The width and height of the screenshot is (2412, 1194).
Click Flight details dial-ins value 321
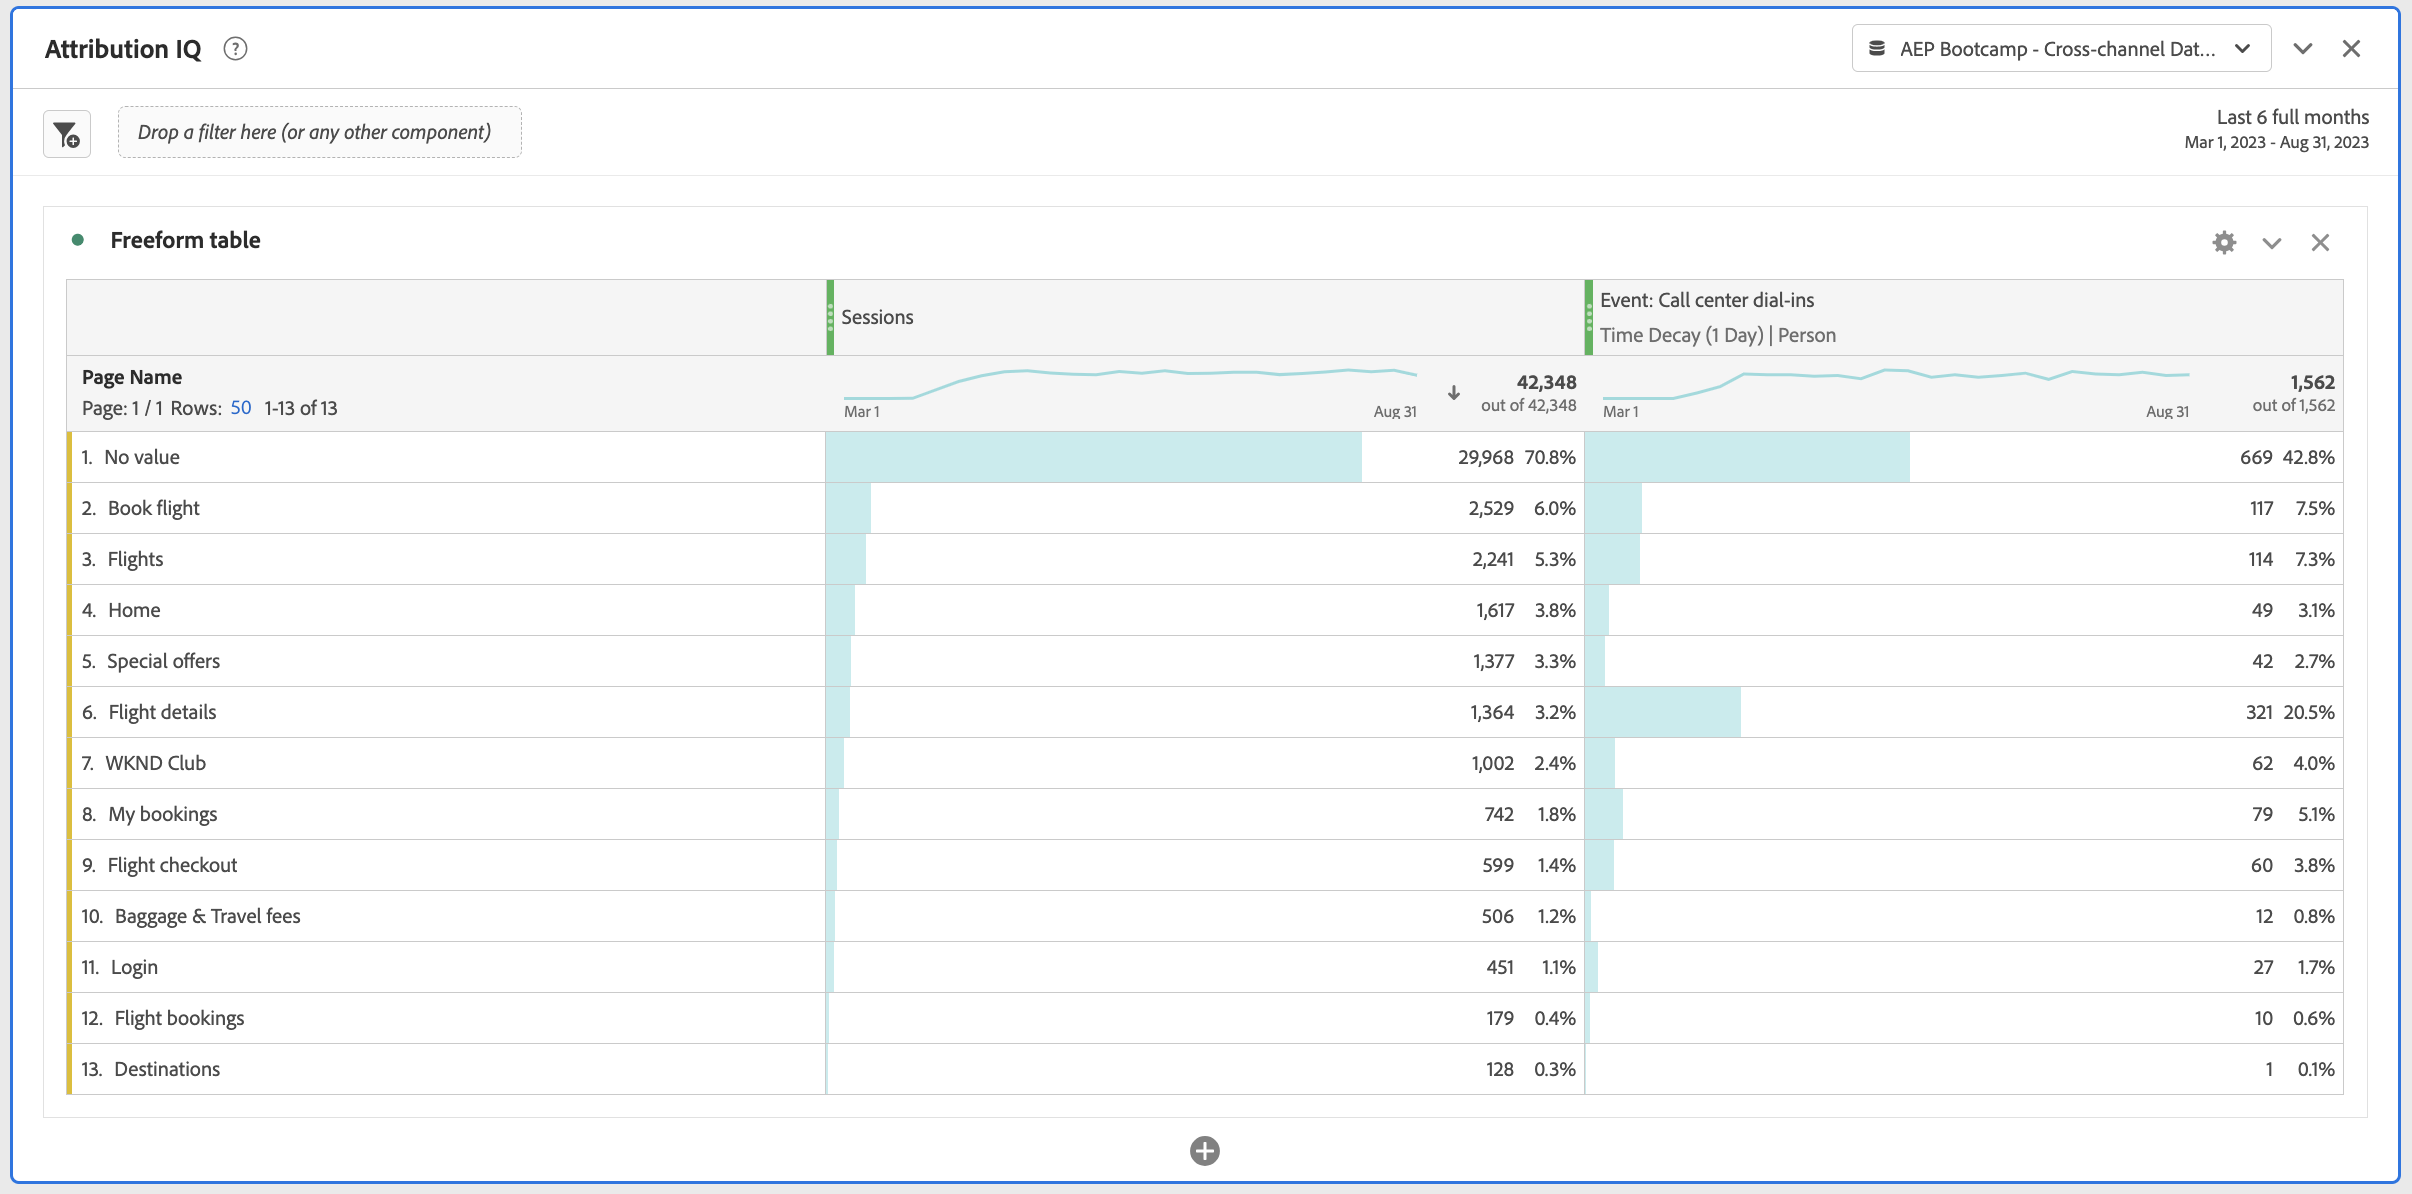[2259, 712]
